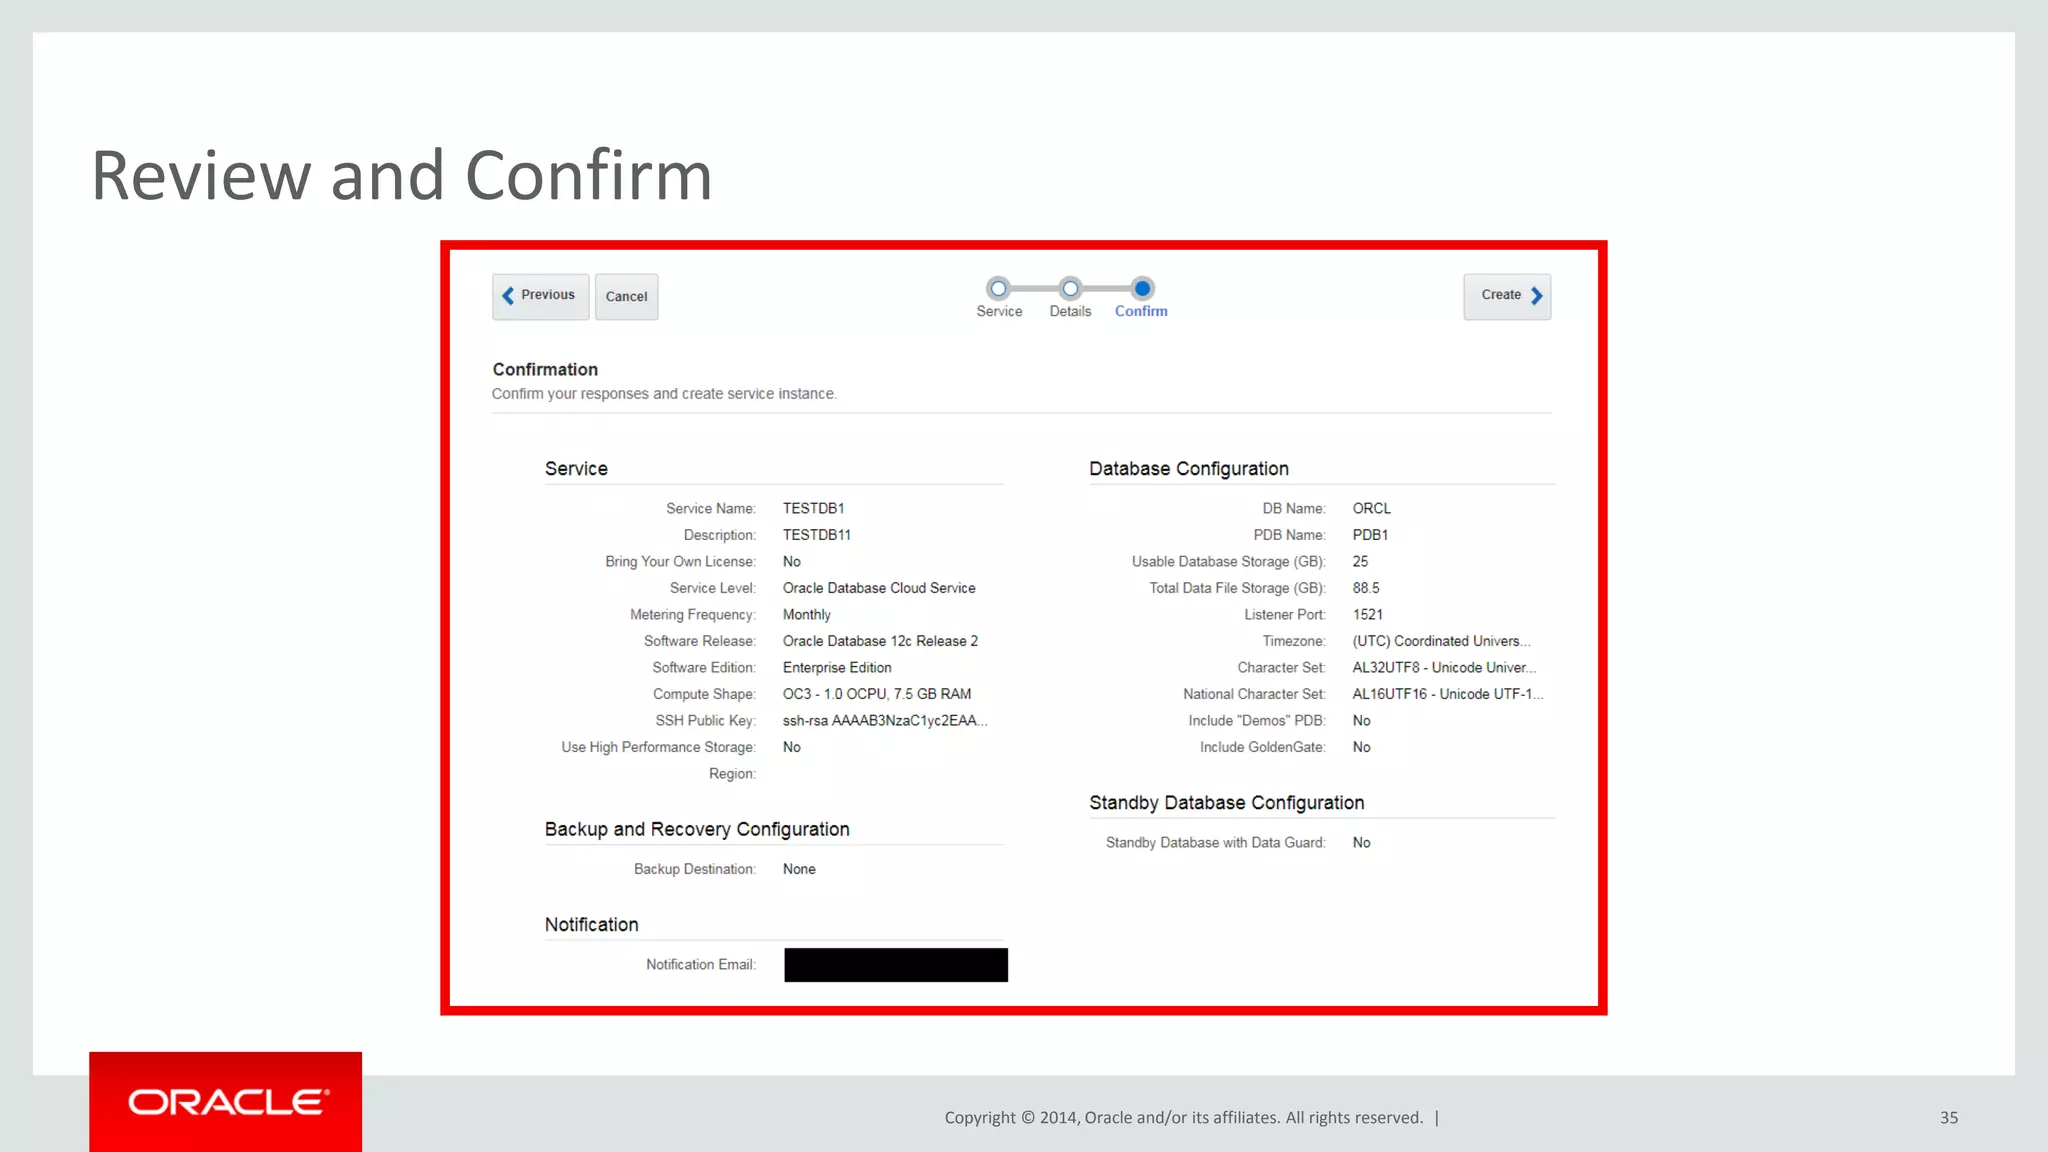Image resolution: width=2048 pixels, height=1152 pixels.
Task: Click Standby Database with Data Guard value No
Action: pyautogui.click(x=1361, y=843)
